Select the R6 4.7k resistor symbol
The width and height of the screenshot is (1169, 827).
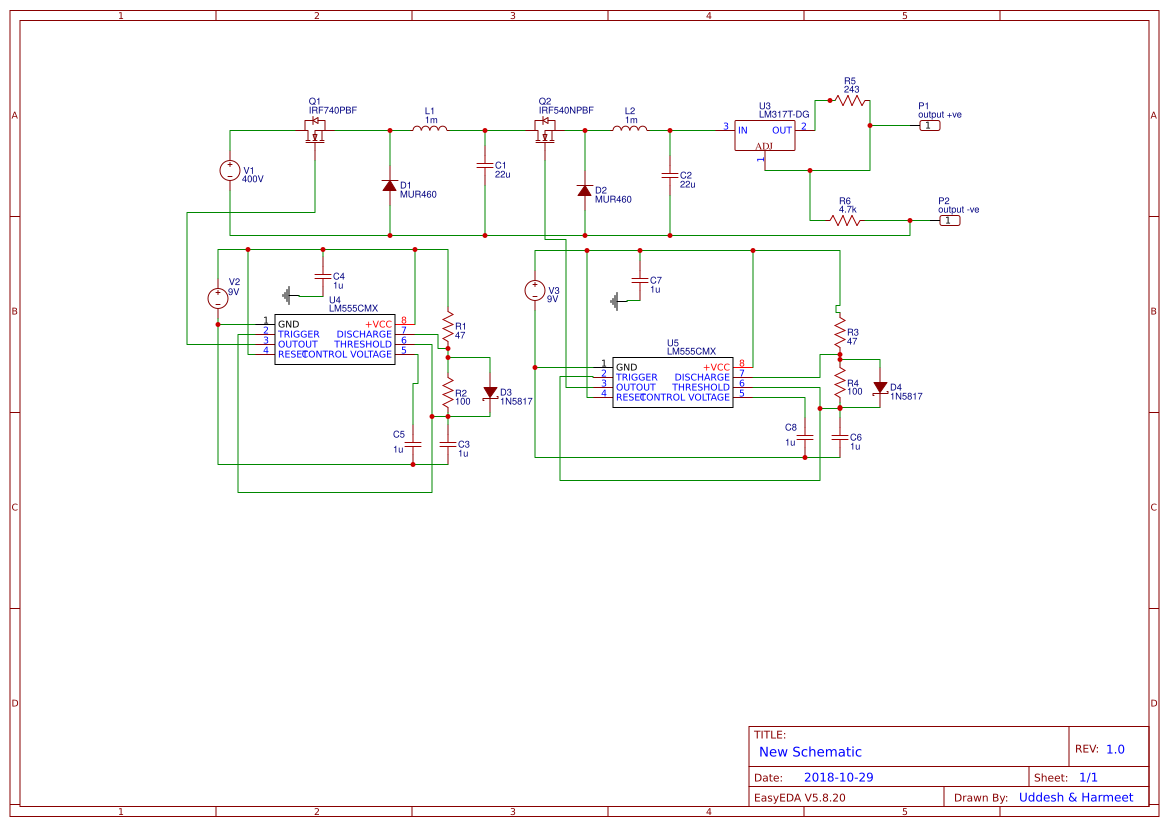click(845, 220)
